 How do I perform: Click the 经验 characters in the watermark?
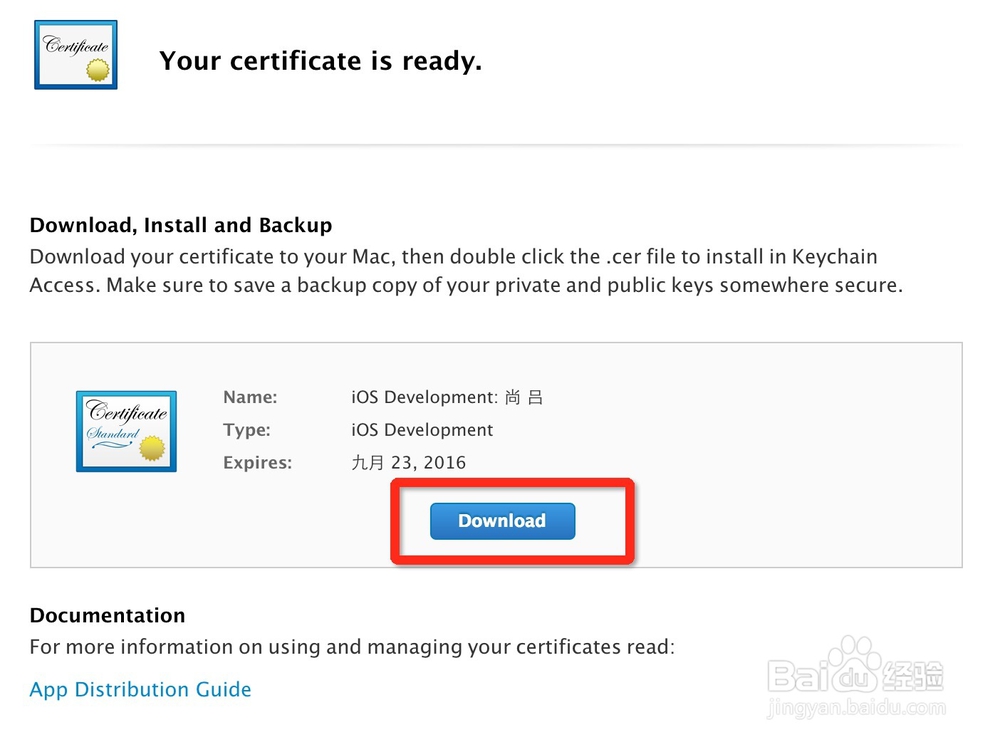(913, 675)
